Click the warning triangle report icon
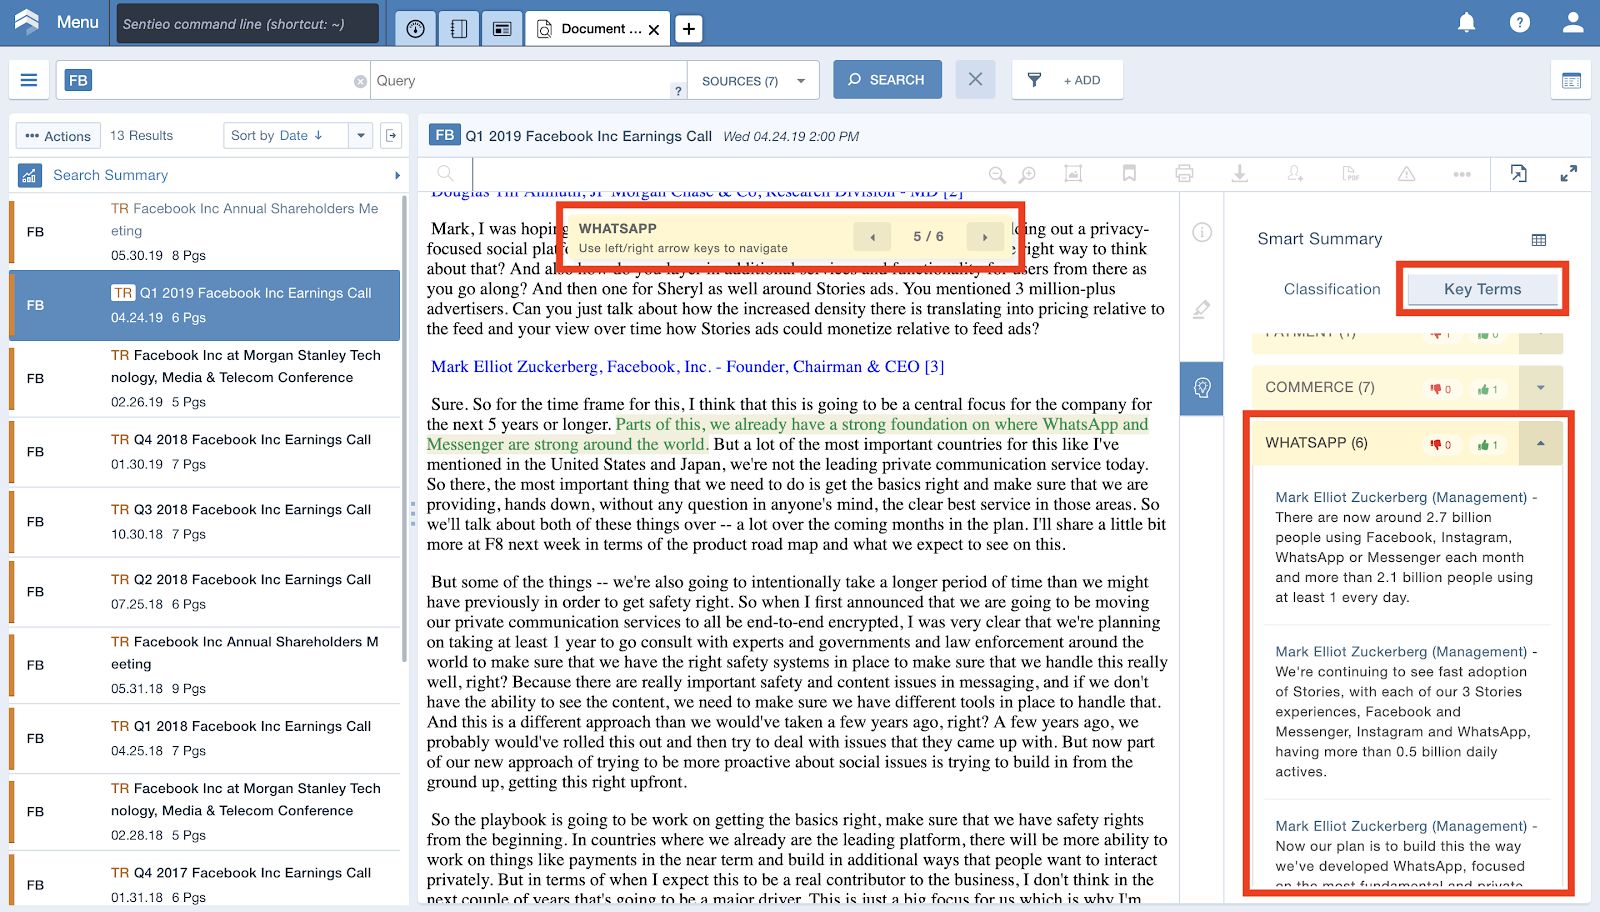 coord(1406,173)
